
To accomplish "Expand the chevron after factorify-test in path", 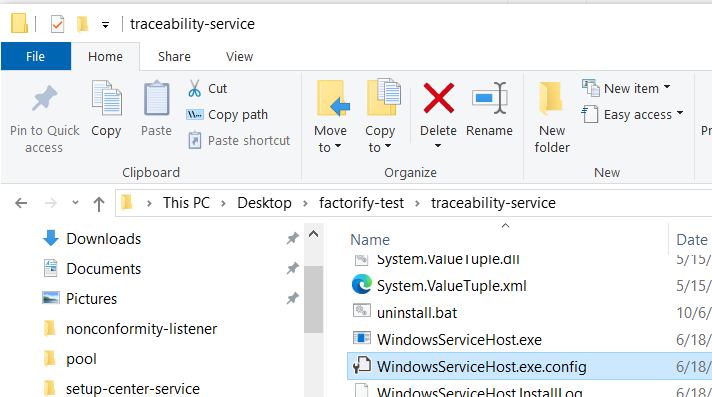I will click(x=417, y=203).
